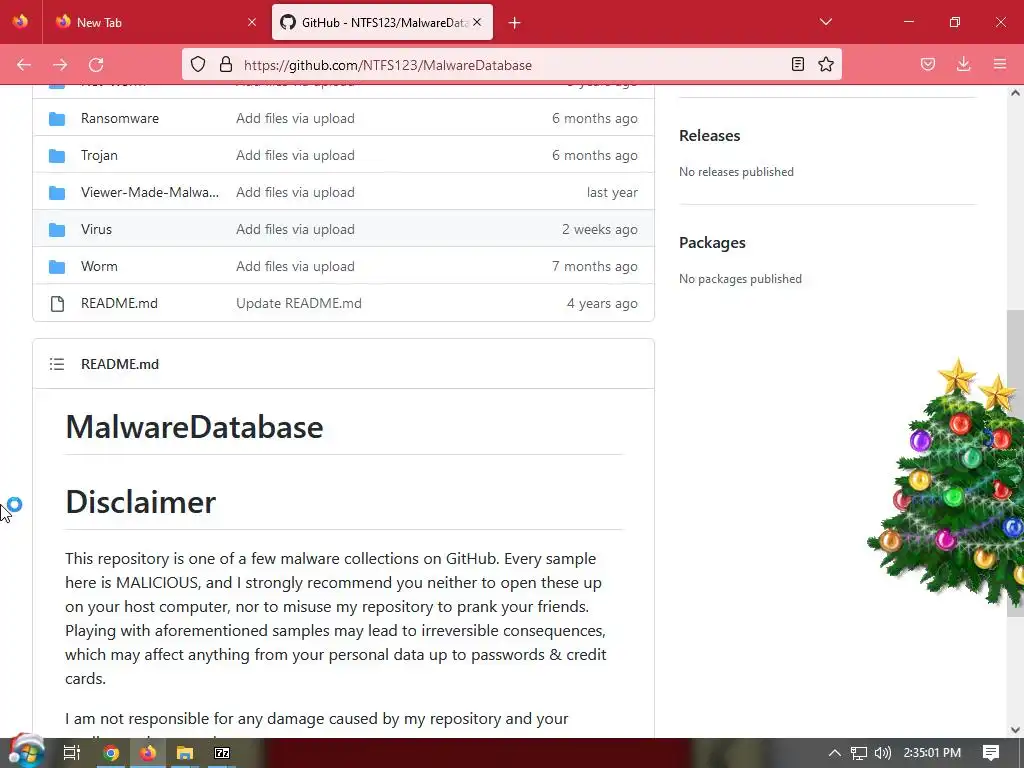Click the scrollbar down arrow

tap(1015, 729)
